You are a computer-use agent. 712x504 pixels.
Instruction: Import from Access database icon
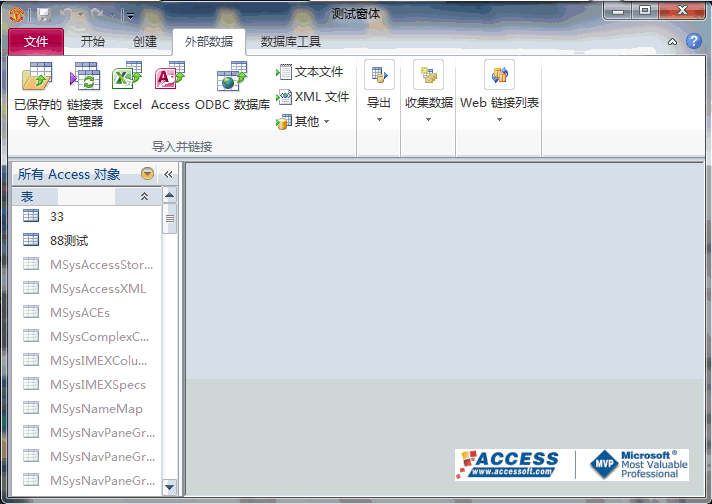pyautogui.click(x=170, y=86)
